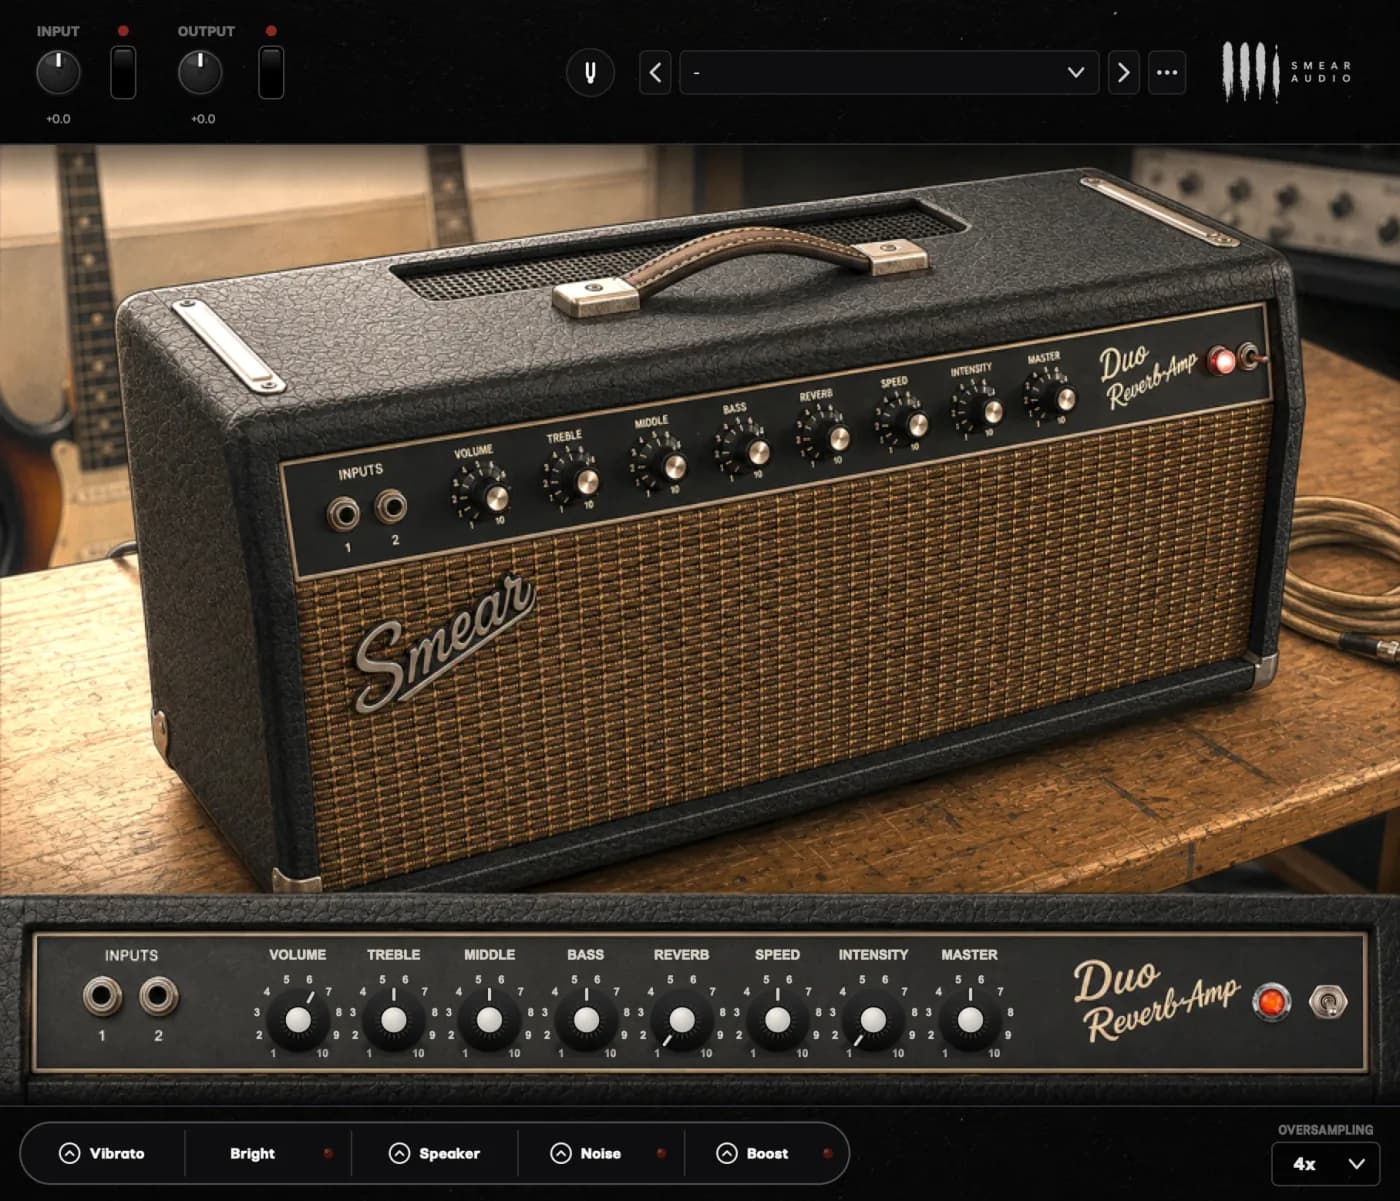Open the Oversampling 4x dropdown
The height and width of the screenshot is (1201, 1400).
click(1326, 1164)
